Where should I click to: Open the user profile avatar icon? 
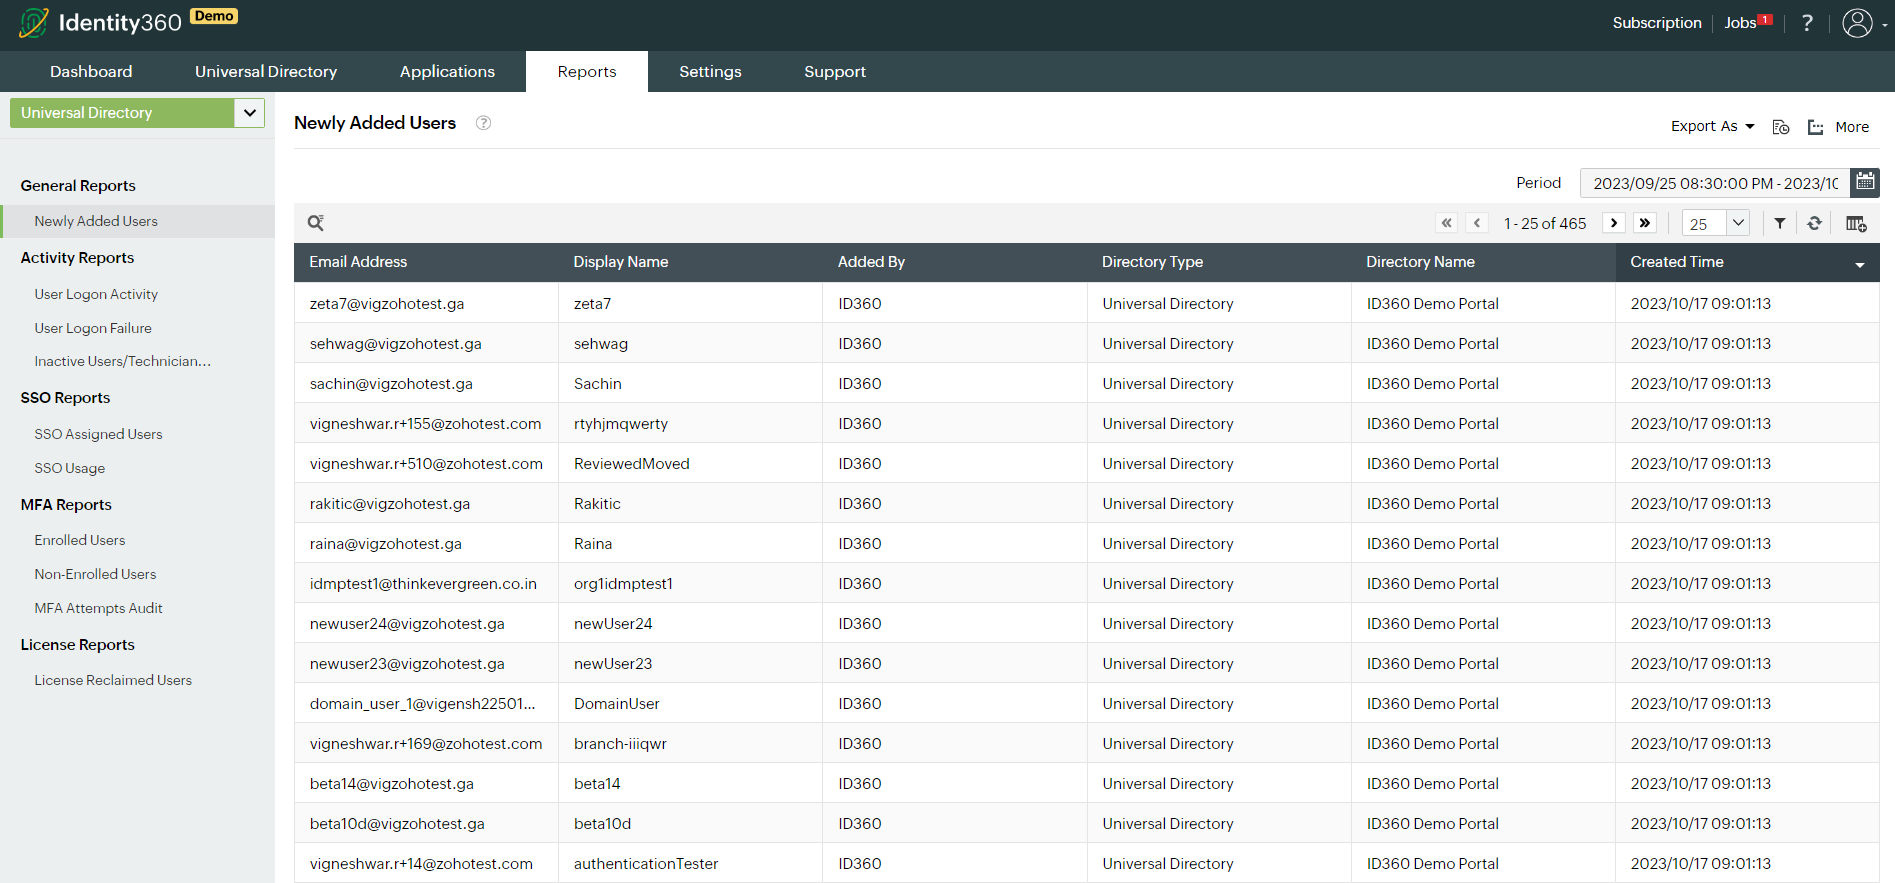pyautogui.click(x=1857, y=23)
